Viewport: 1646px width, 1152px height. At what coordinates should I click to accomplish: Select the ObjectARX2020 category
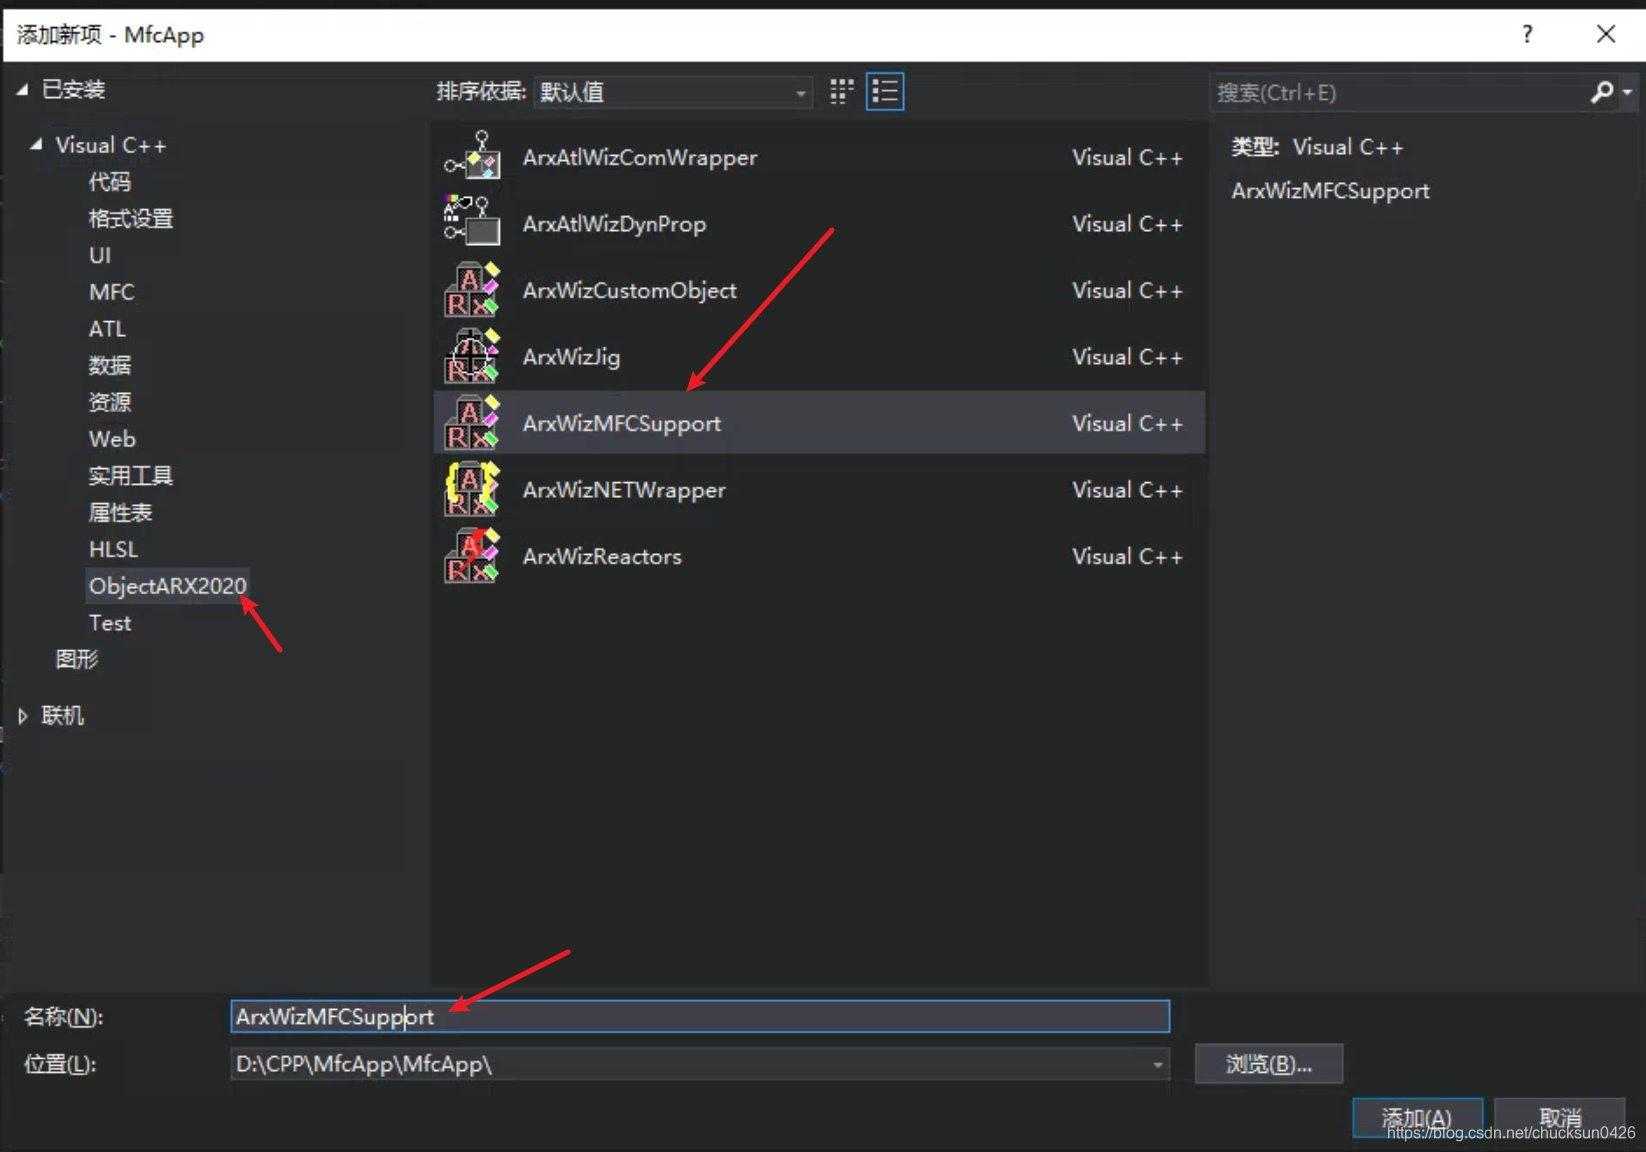tap(167, 586)
